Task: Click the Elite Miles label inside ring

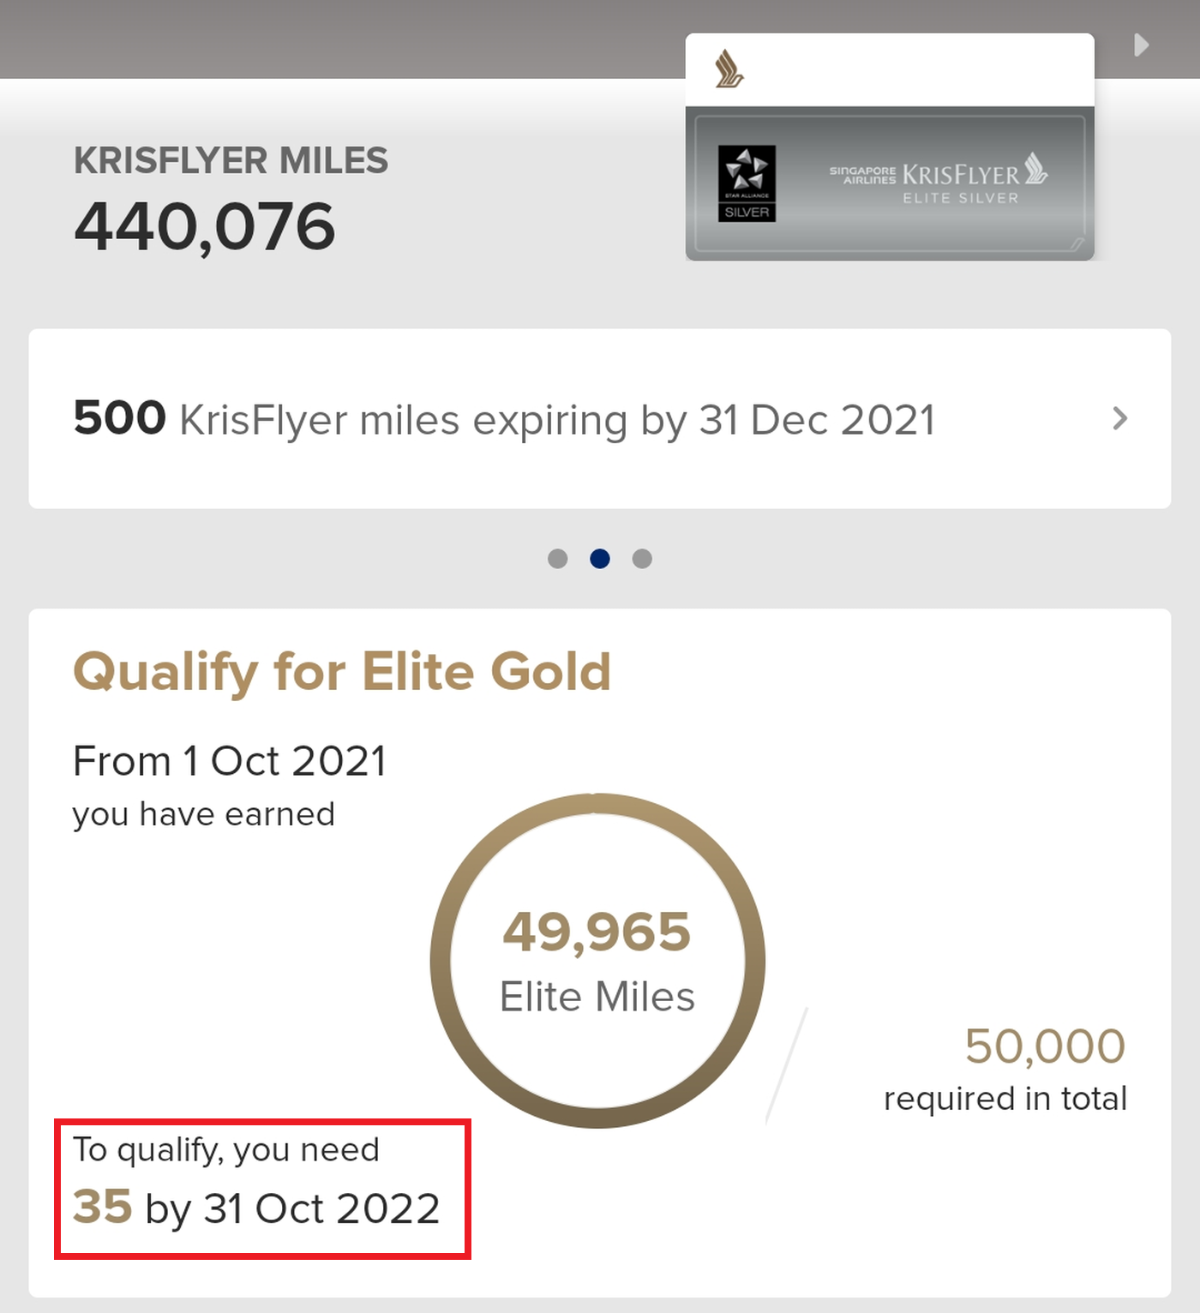Action: [597, 997]
